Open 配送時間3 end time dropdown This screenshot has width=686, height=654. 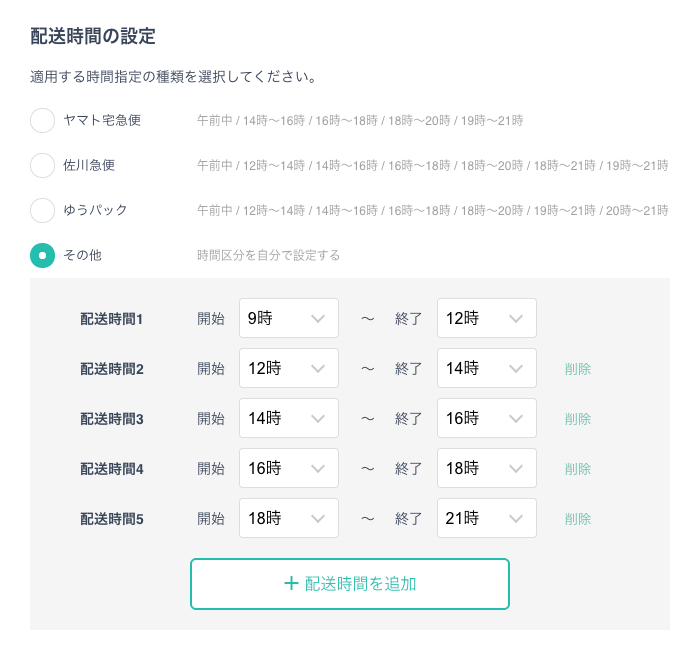tap(486, 418)
